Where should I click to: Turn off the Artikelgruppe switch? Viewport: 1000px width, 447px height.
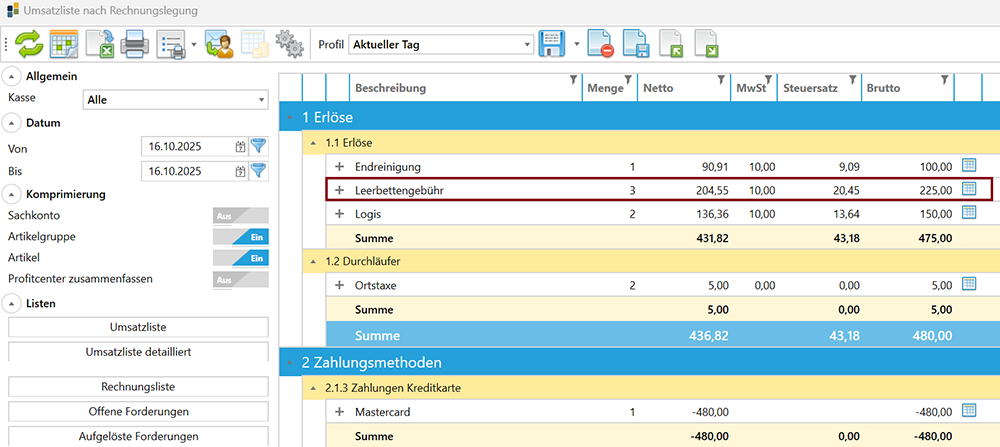pyautogui.click(x=241, y=236)
